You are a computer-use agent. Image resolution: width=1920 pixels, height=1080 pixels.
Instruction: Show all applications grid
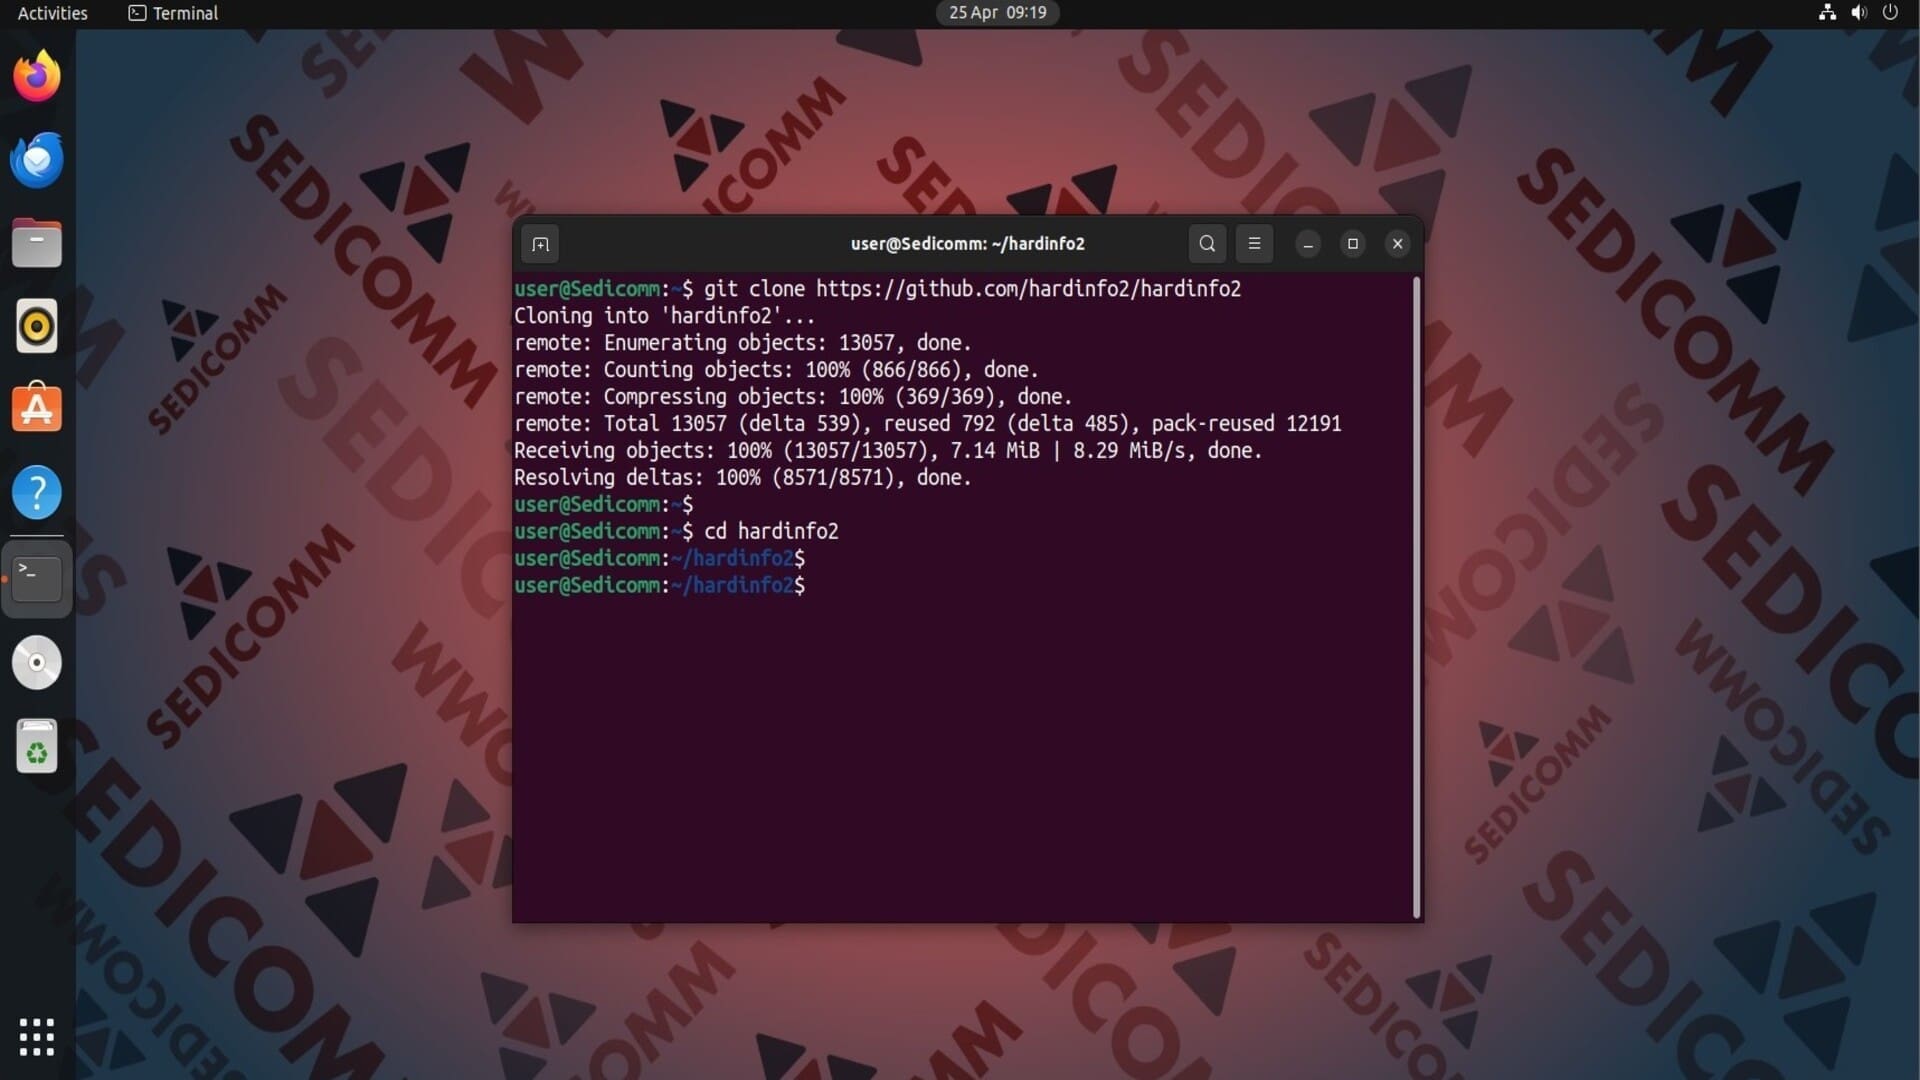(37, 1037)
